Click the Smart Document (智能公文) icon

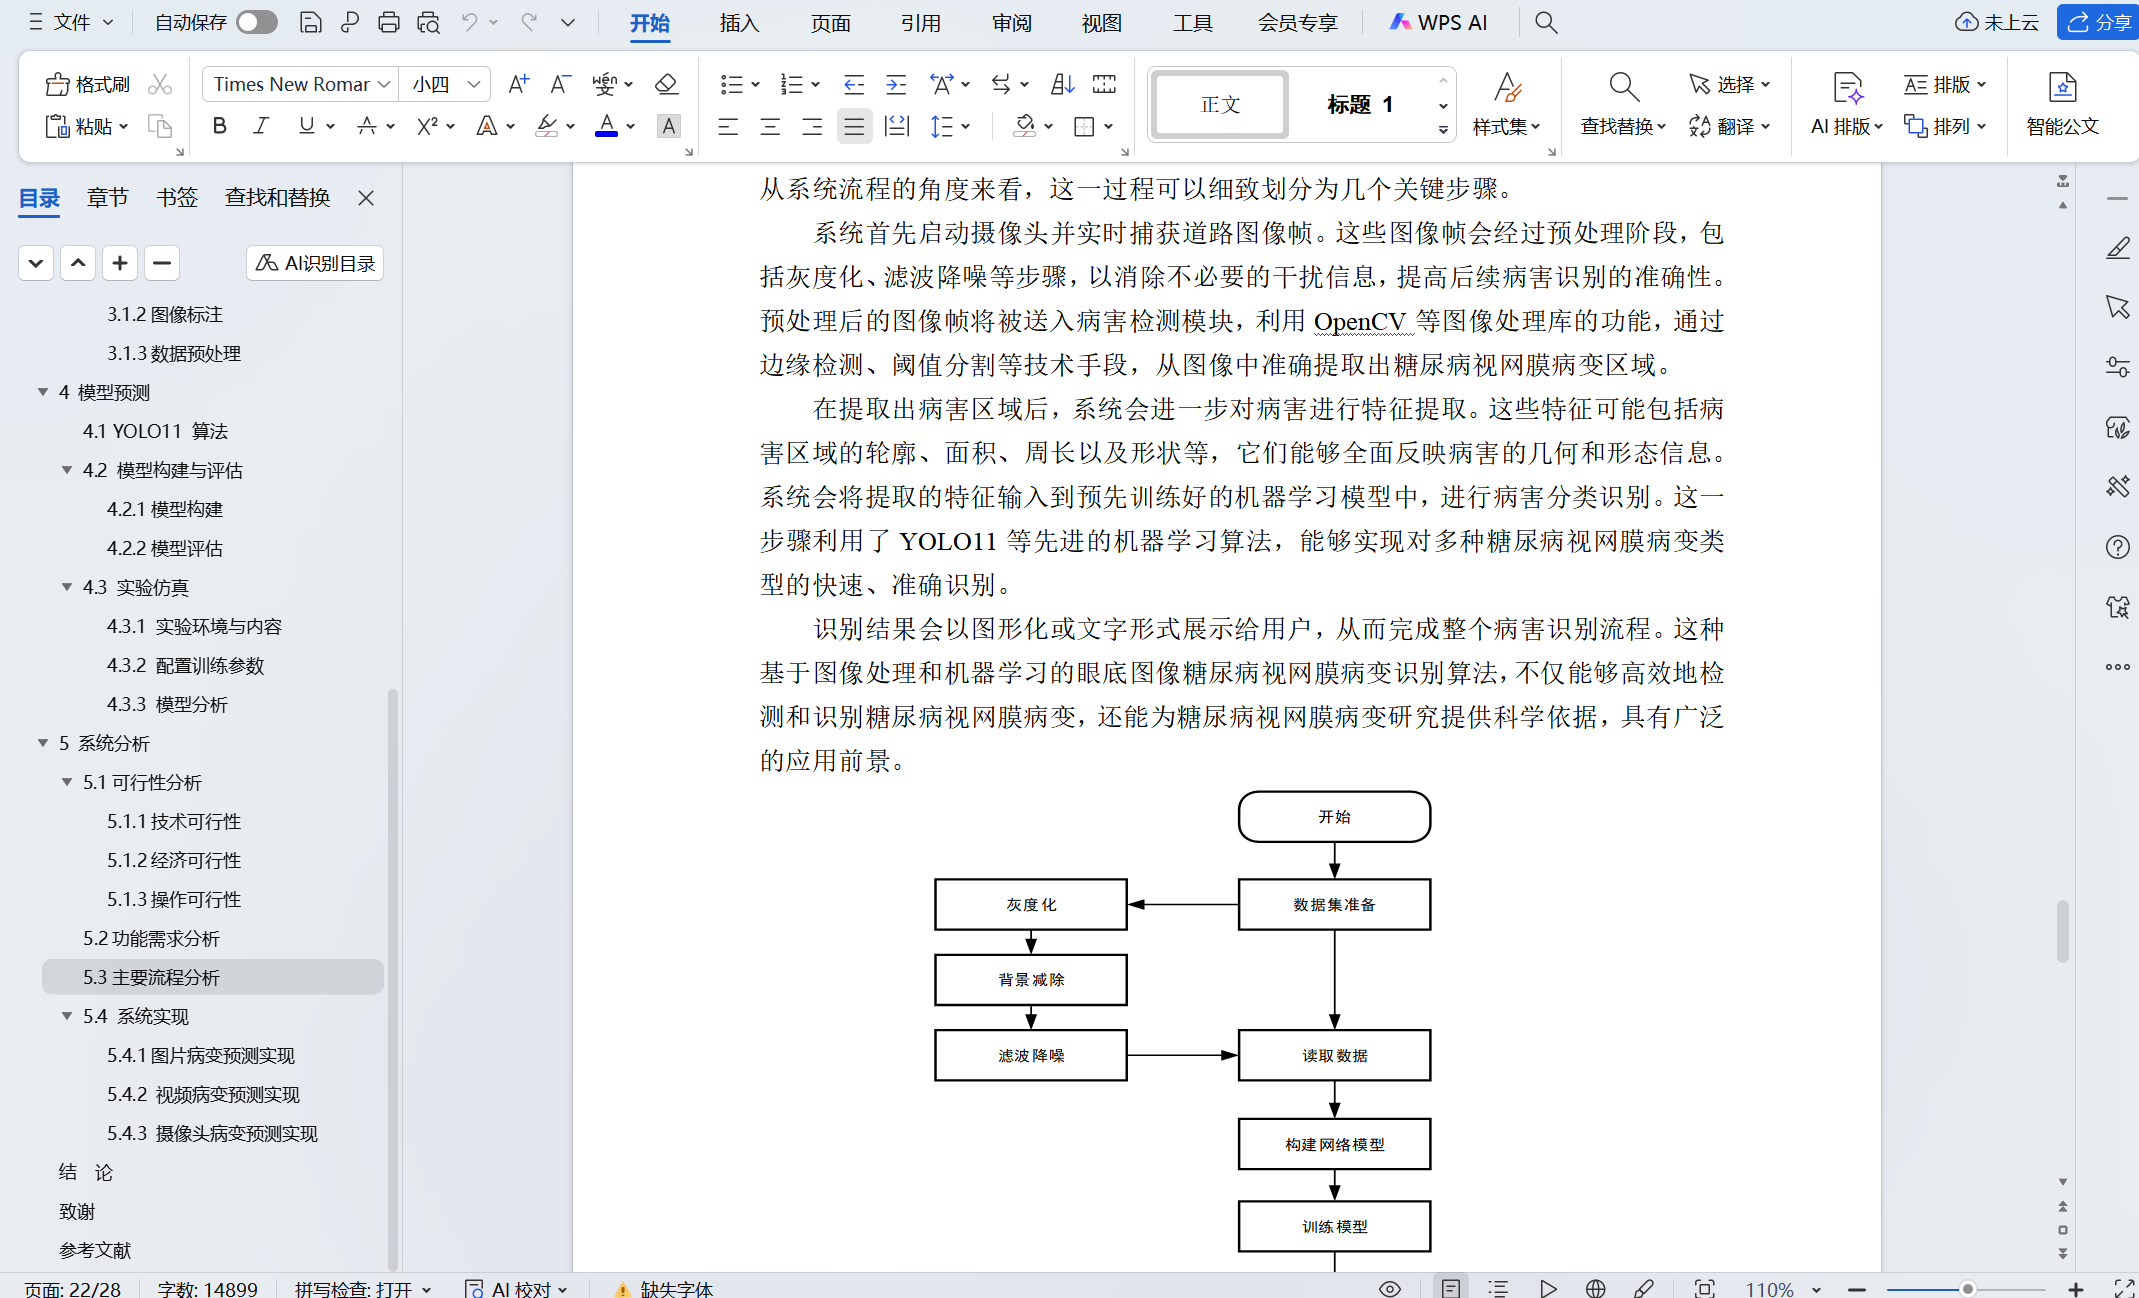tap(2062, 103)
